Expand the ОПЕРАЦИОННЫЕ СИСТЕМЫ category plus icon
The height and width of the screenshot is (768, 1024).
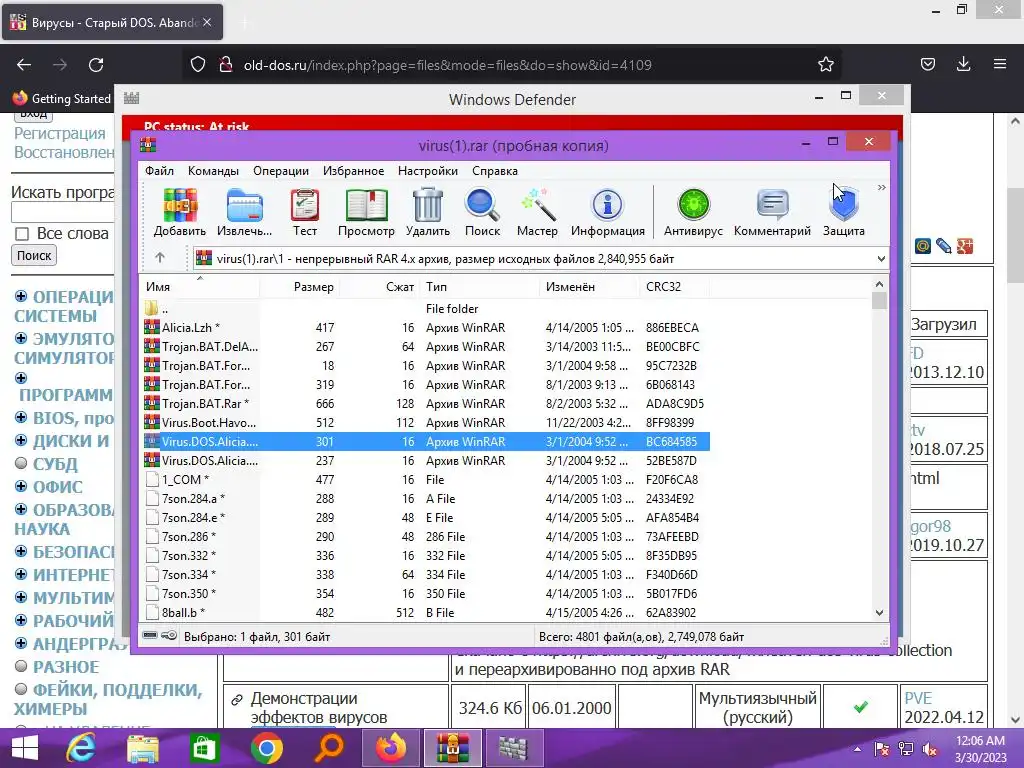click(21, 296)
